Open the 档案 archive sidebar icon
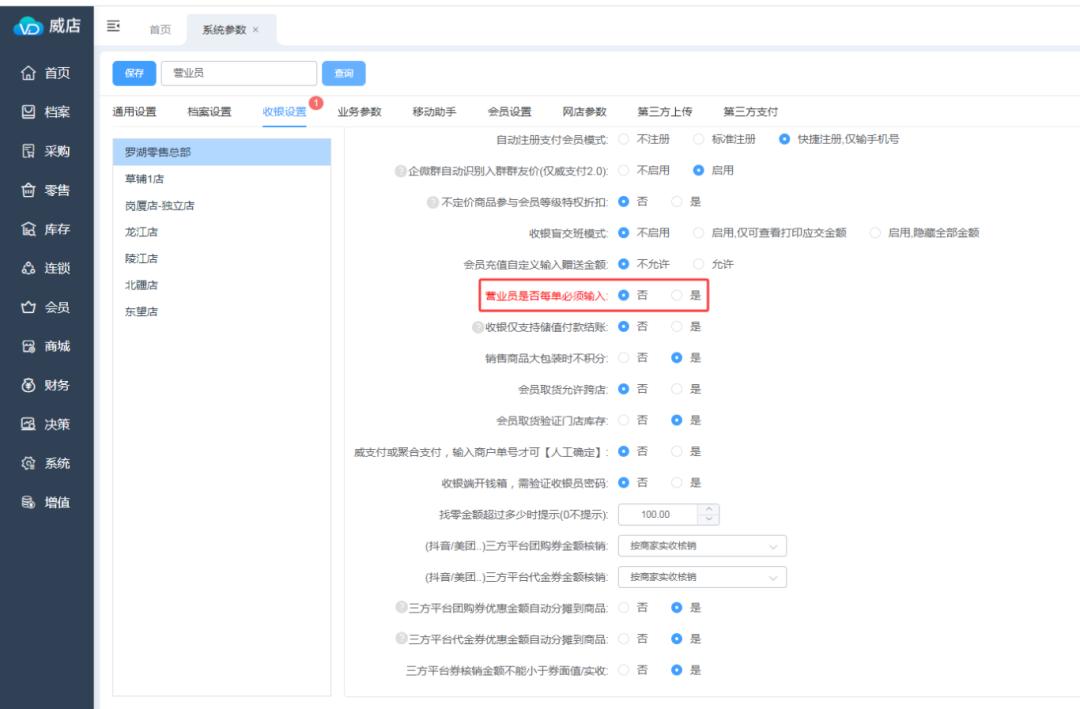1080x709 pixels. 28,112
